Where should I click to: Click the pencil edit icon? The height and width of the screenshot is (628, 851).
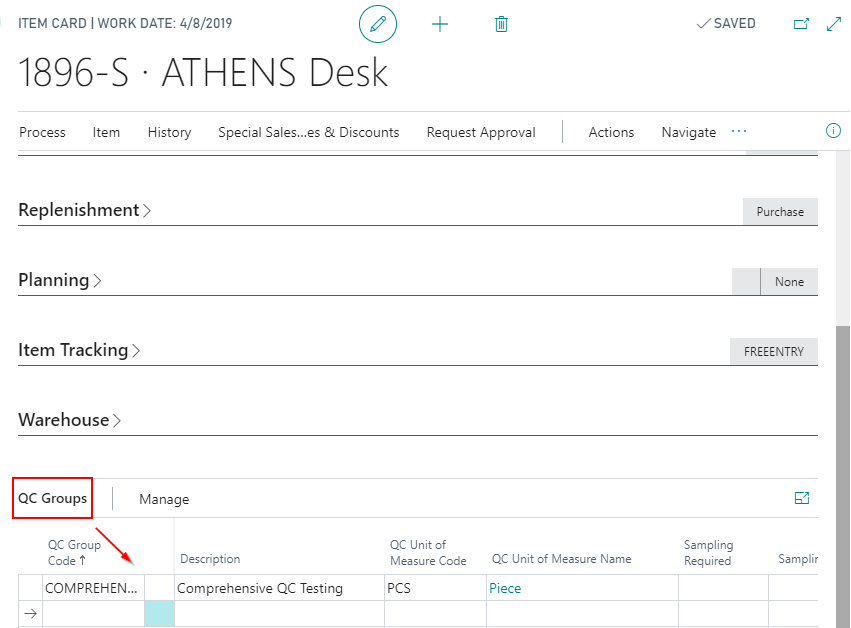pyautogui.click(x=378, y=24)
